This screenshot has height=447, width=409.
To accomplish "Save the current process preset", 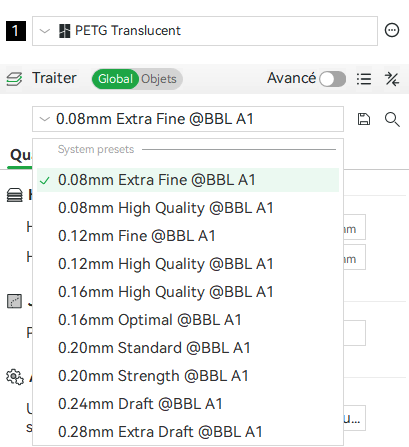I will [x=364, y=119].
